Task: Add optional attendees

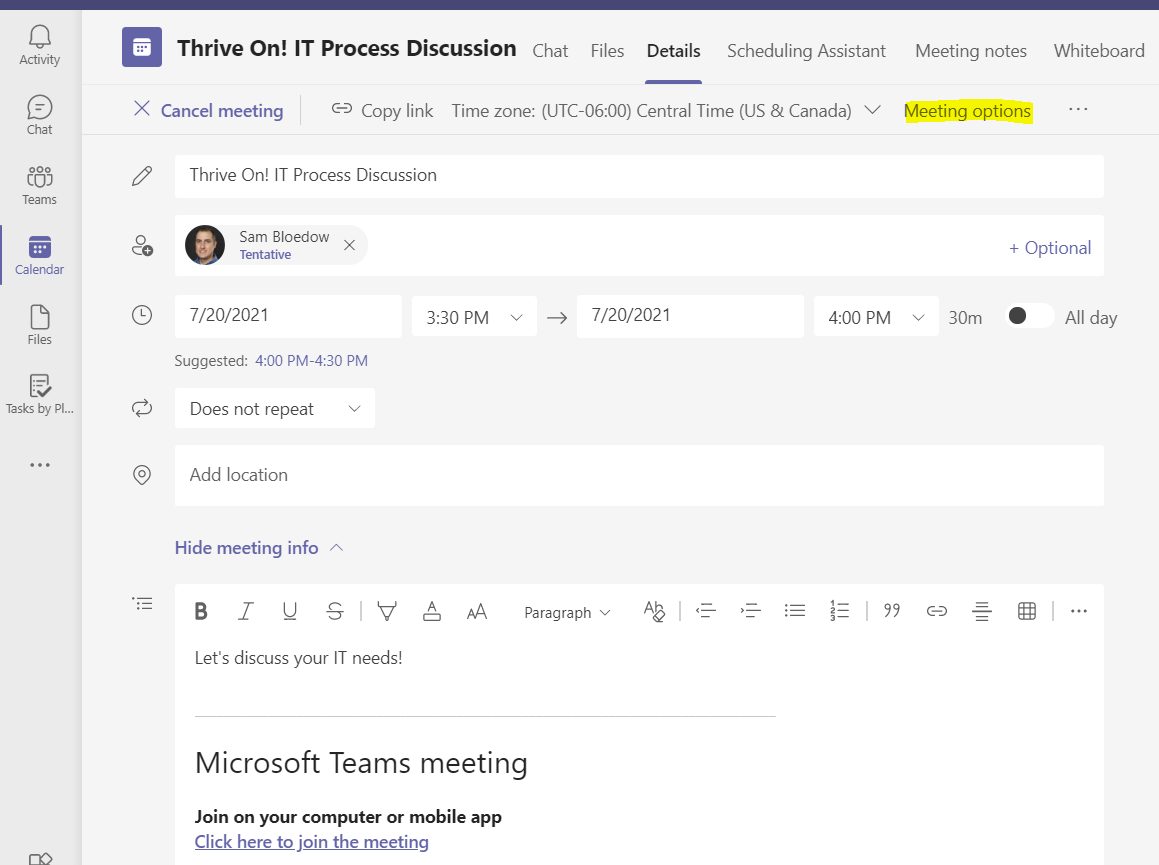Action: pos(1050,248)
